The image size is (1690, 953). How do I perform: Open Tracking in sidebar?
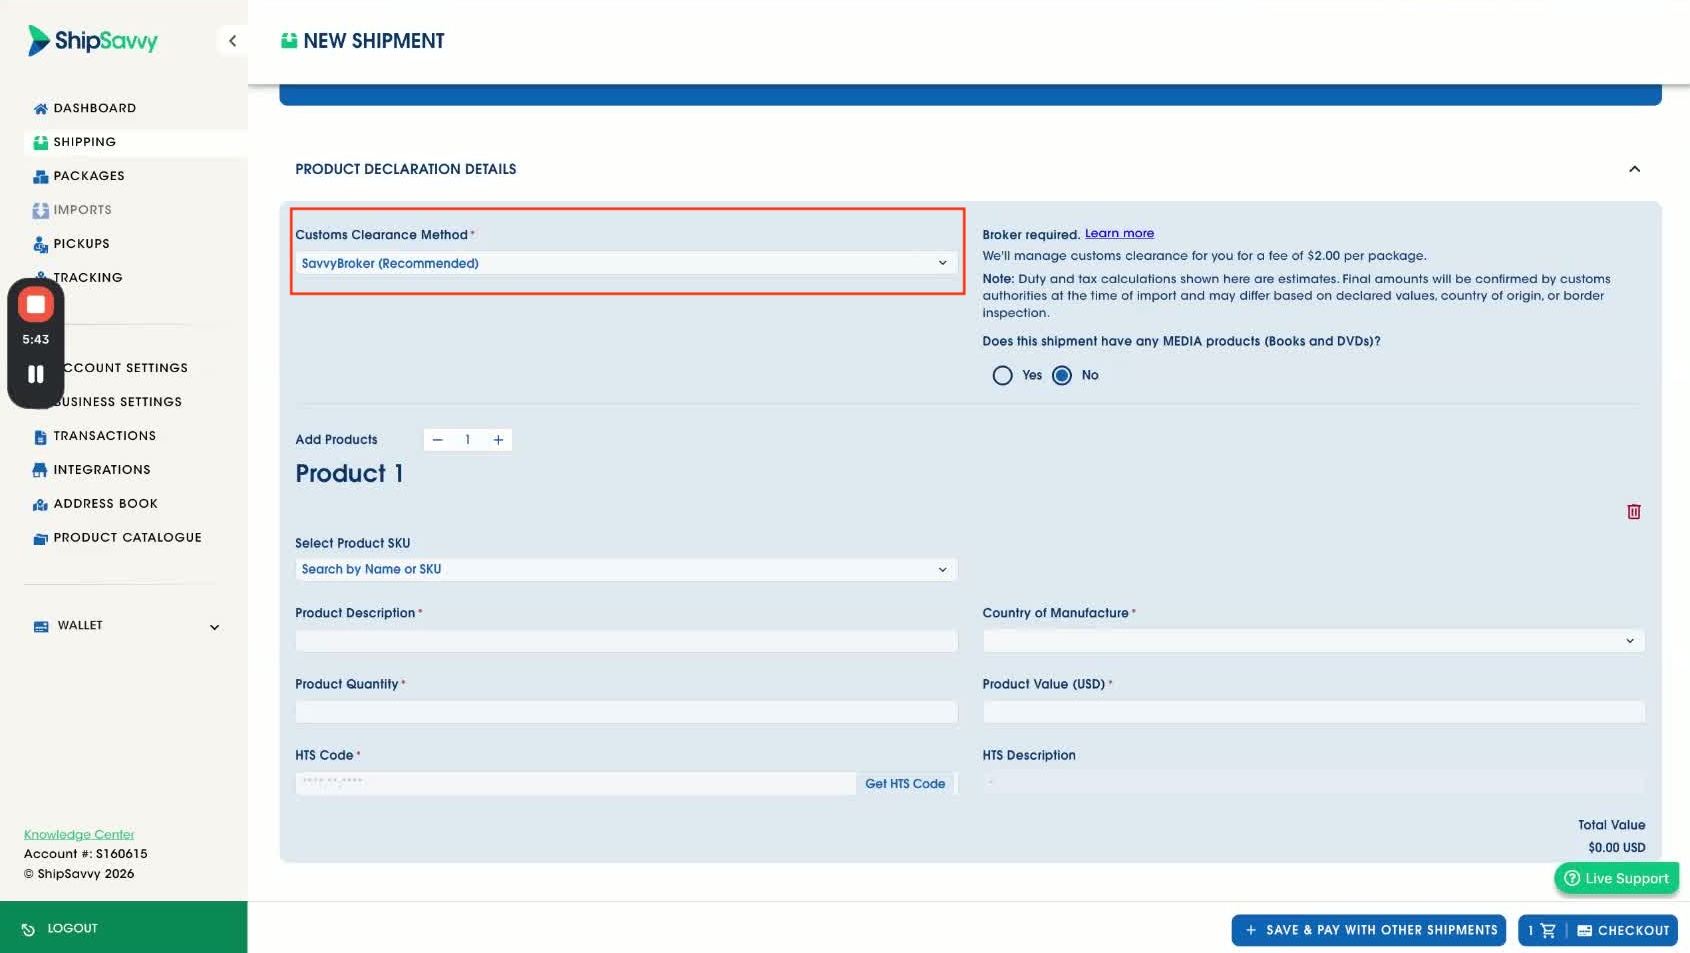coord(88,278)
